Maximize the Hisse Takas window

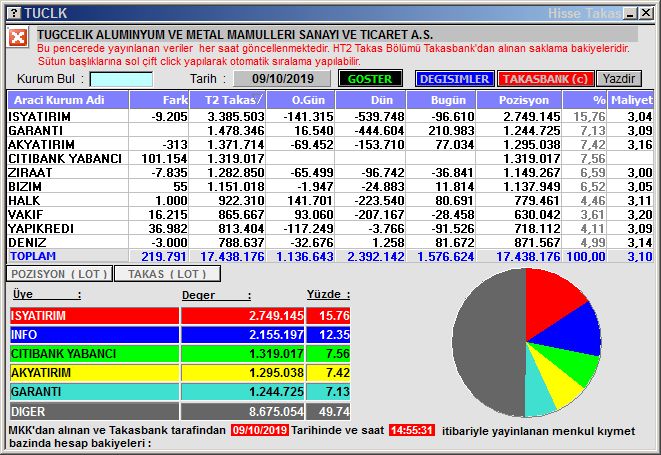click(631, 12)
